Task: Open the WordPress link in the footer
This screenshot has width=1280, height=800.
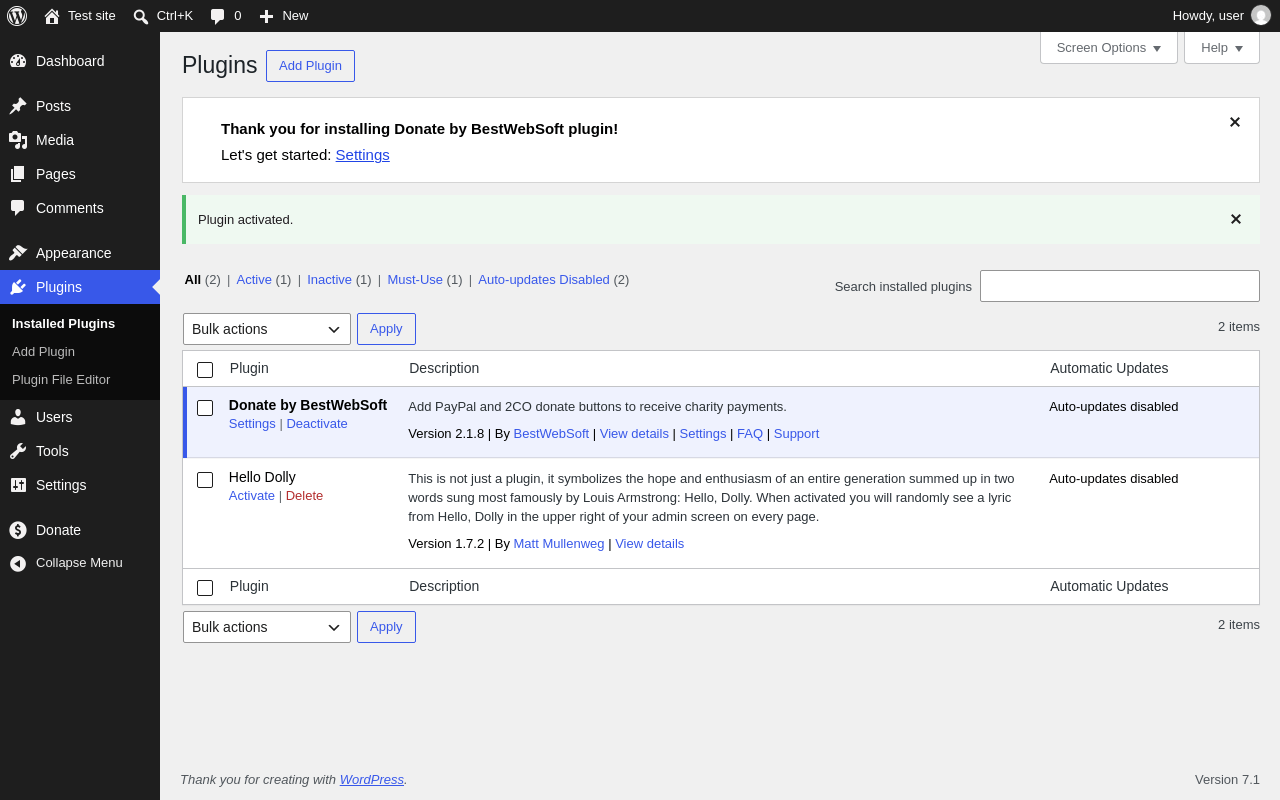Action: 372,780
